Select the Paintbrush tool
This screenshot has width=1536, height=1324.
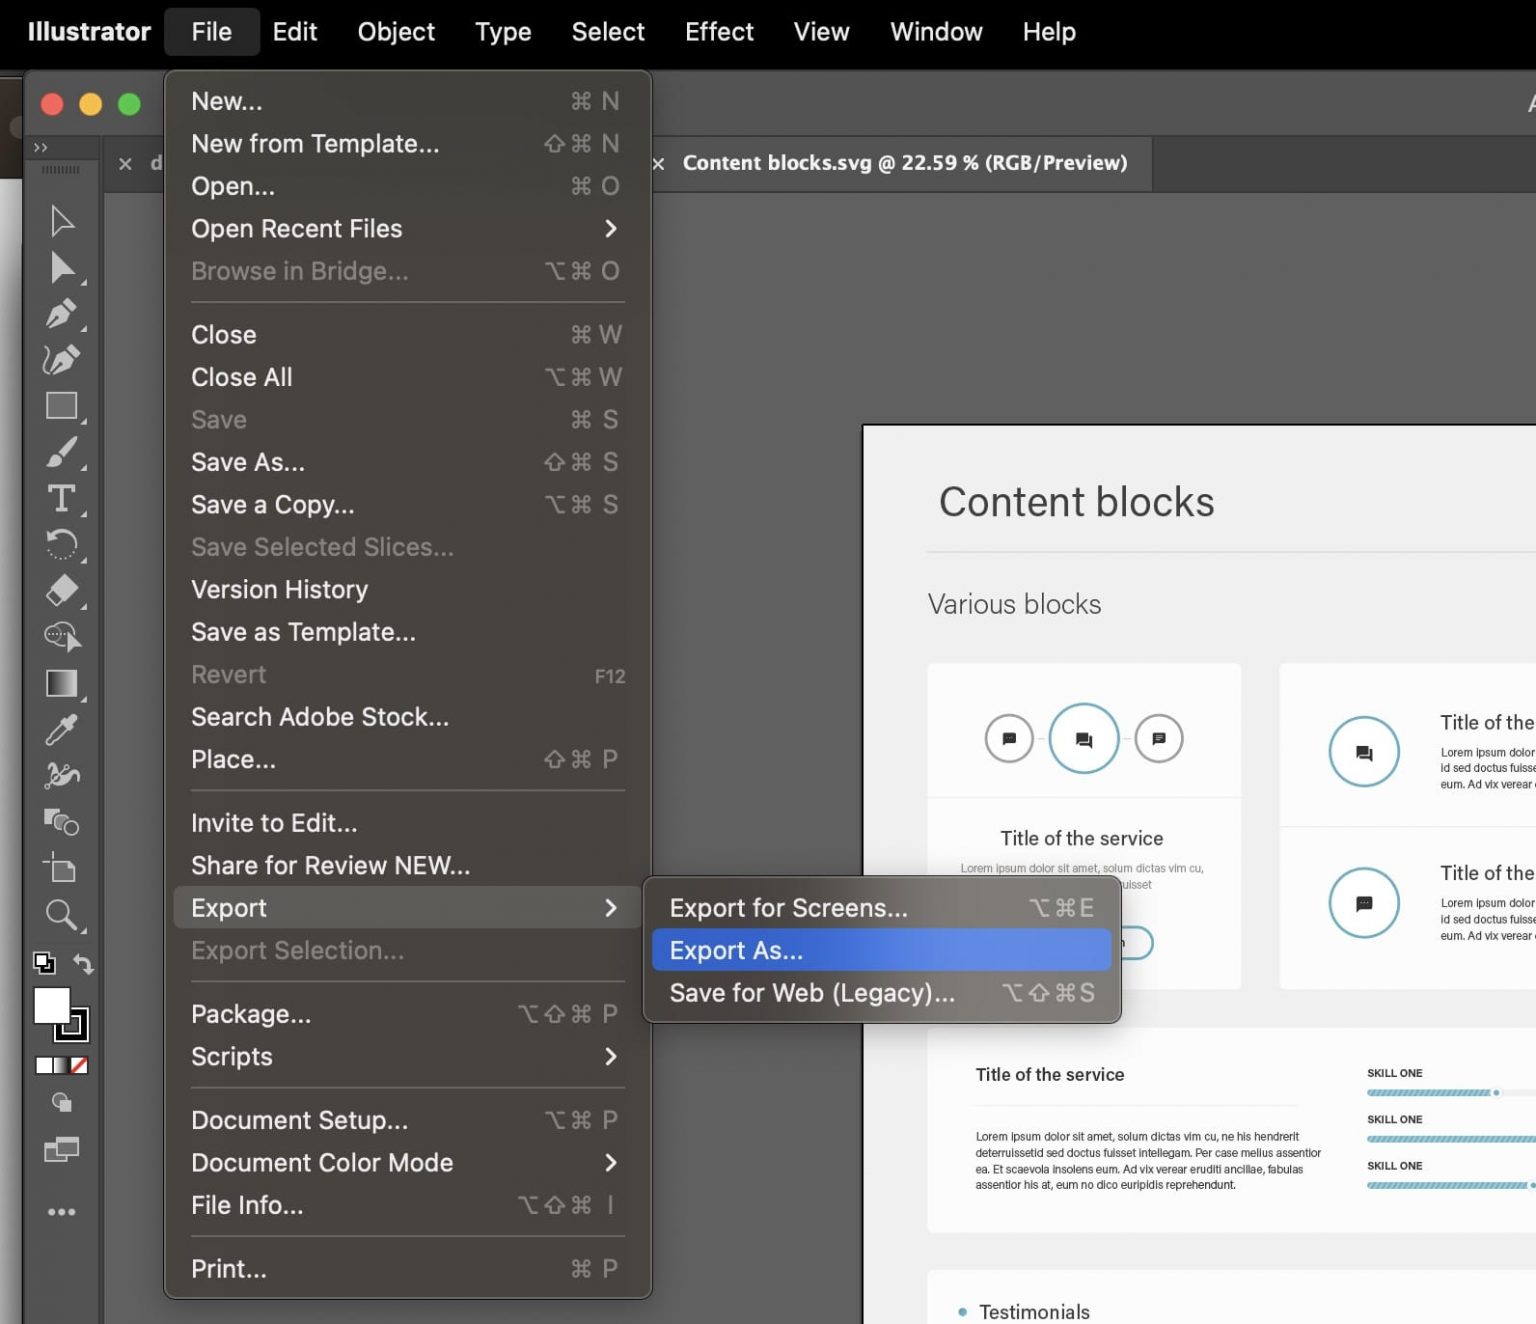(x=60, y=453)
